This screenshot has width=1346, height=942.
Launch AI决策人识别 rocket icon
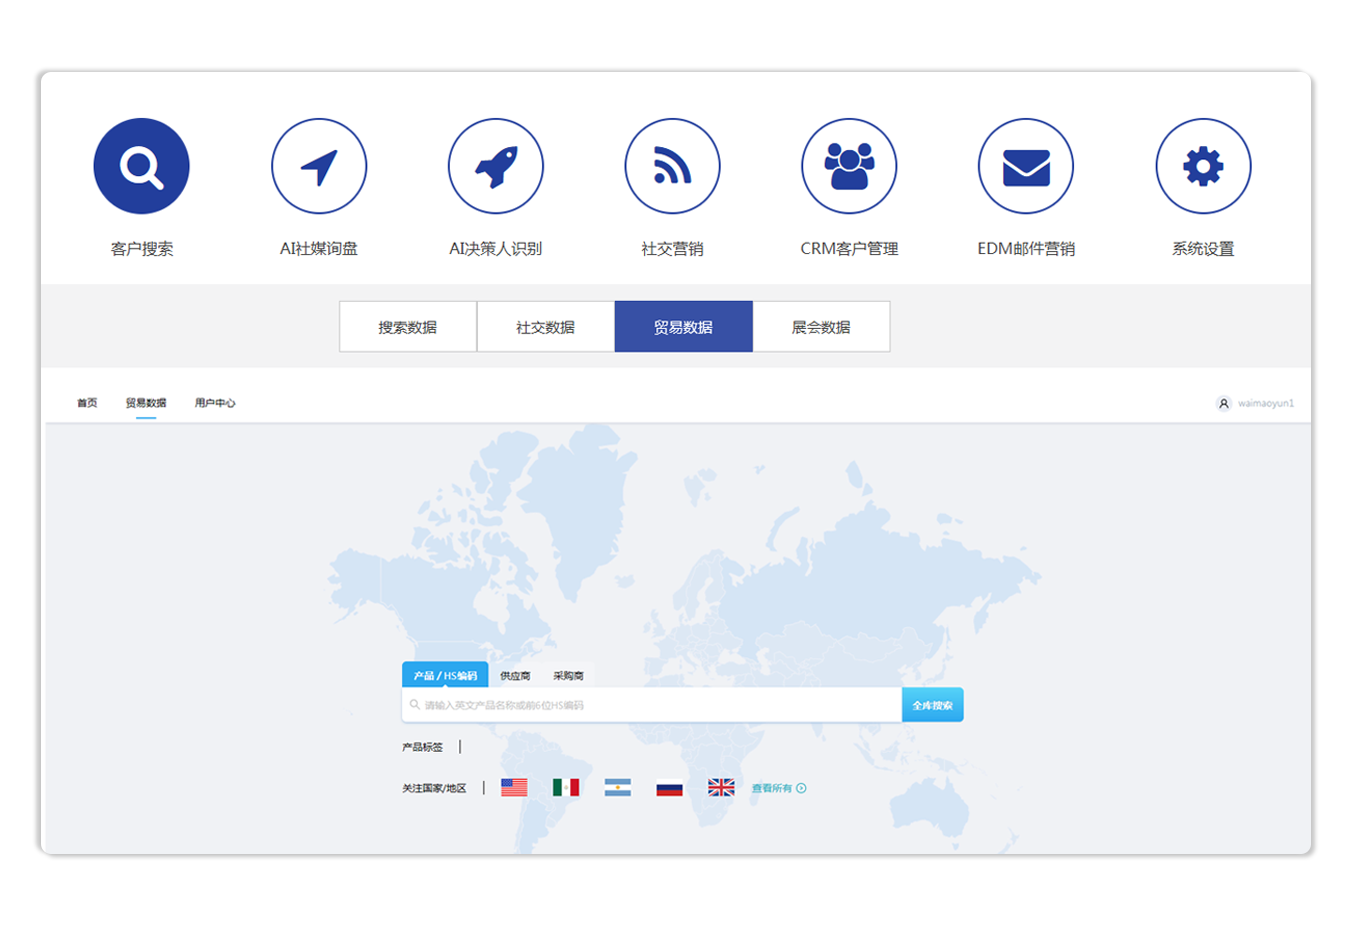pos(496,166)
